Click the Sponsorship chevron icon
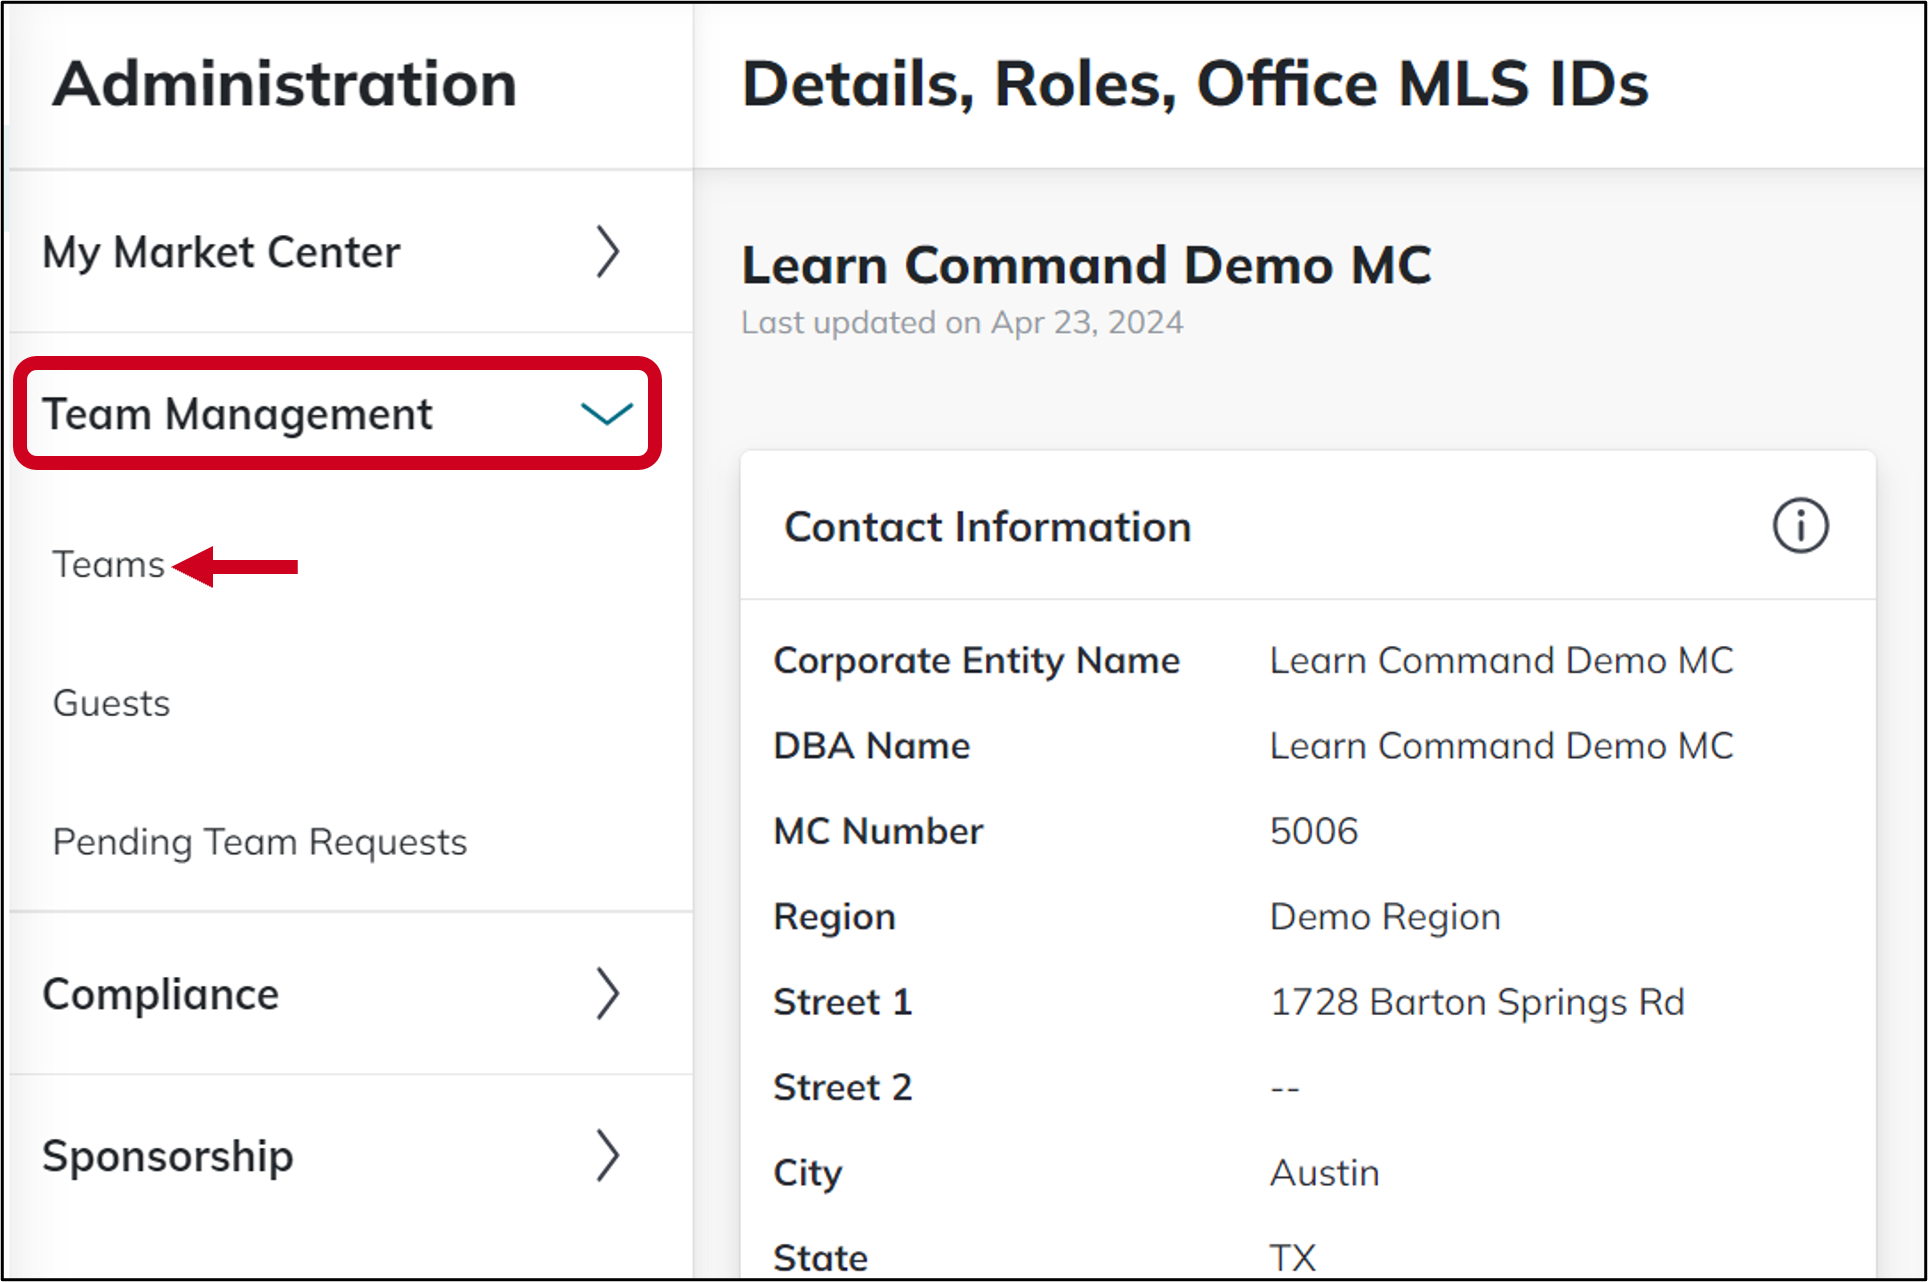The height and width of the screenshot is (1282, 1928). click(x=609, y=1156)
